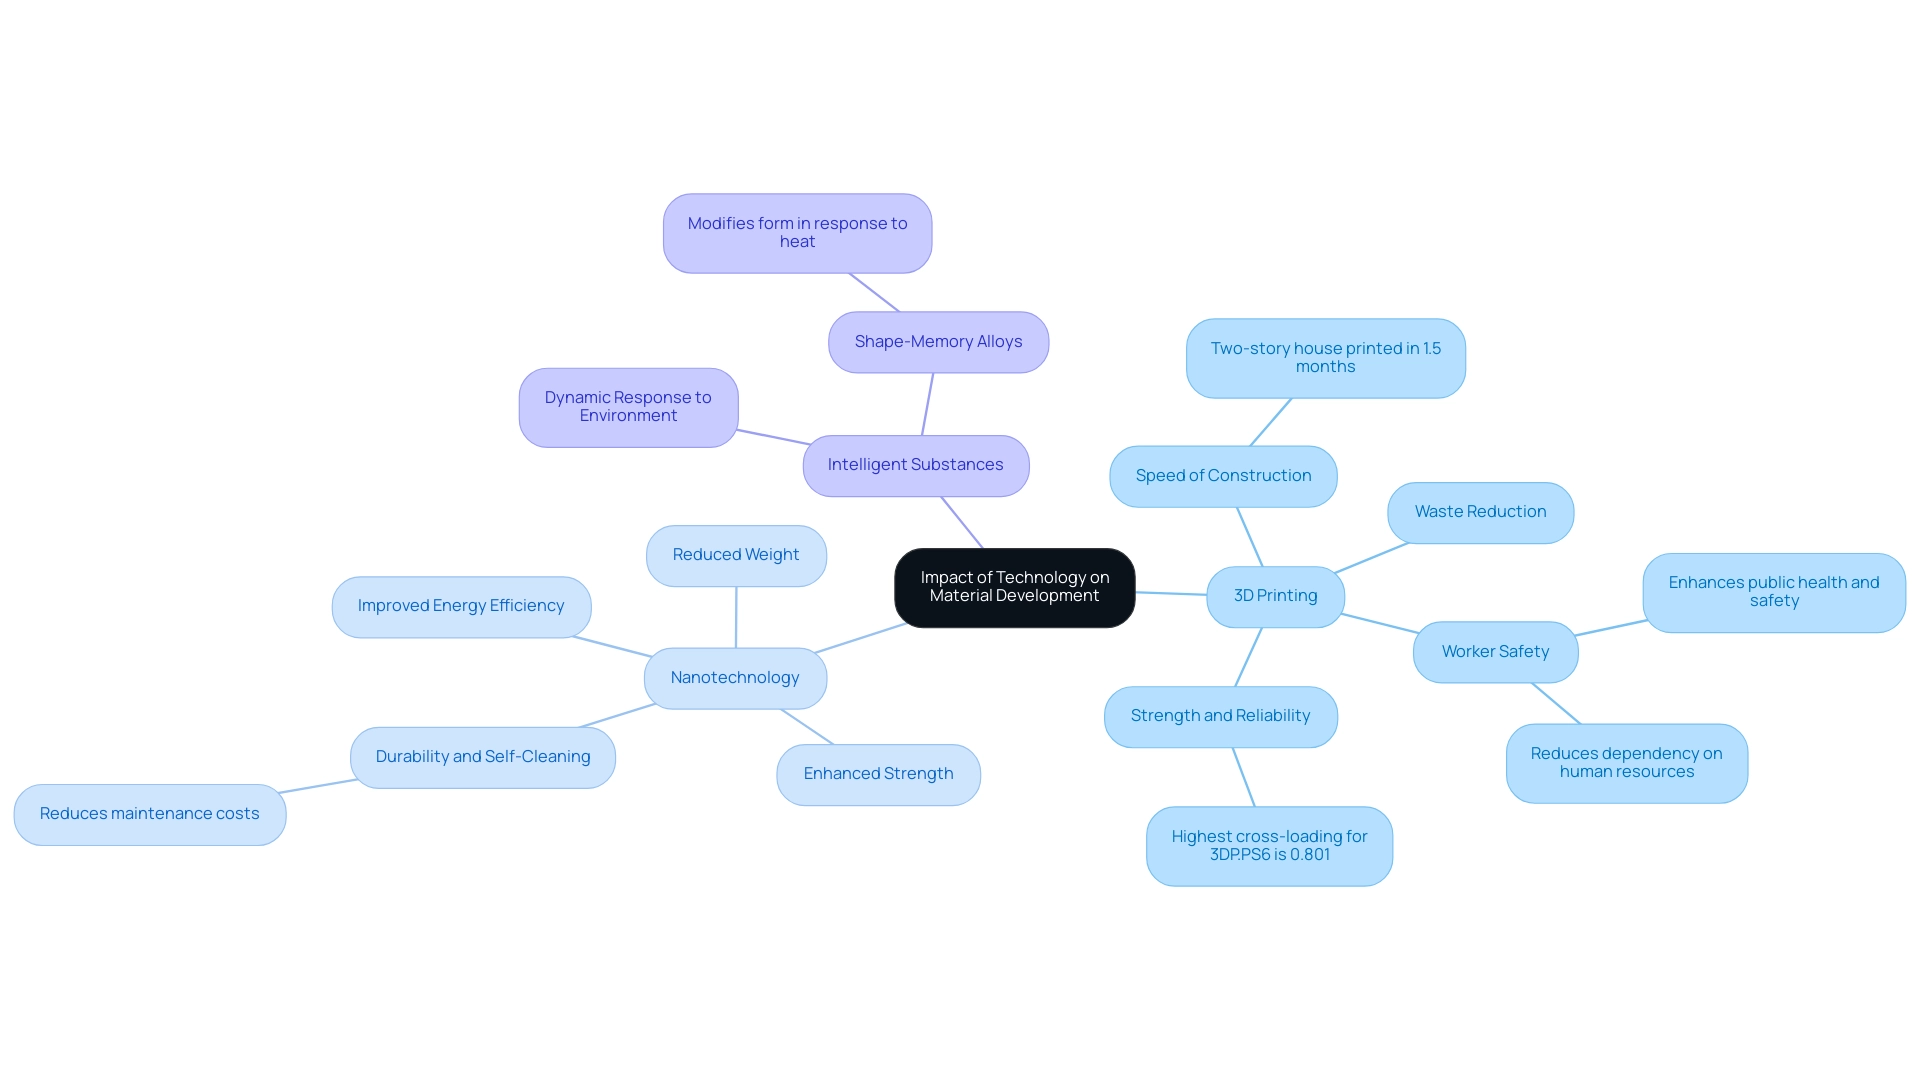This screenshot has width=1920, height=1083.
Task: Toggle visibility of Intelligent Substances branch
Action: click(915, 464)
